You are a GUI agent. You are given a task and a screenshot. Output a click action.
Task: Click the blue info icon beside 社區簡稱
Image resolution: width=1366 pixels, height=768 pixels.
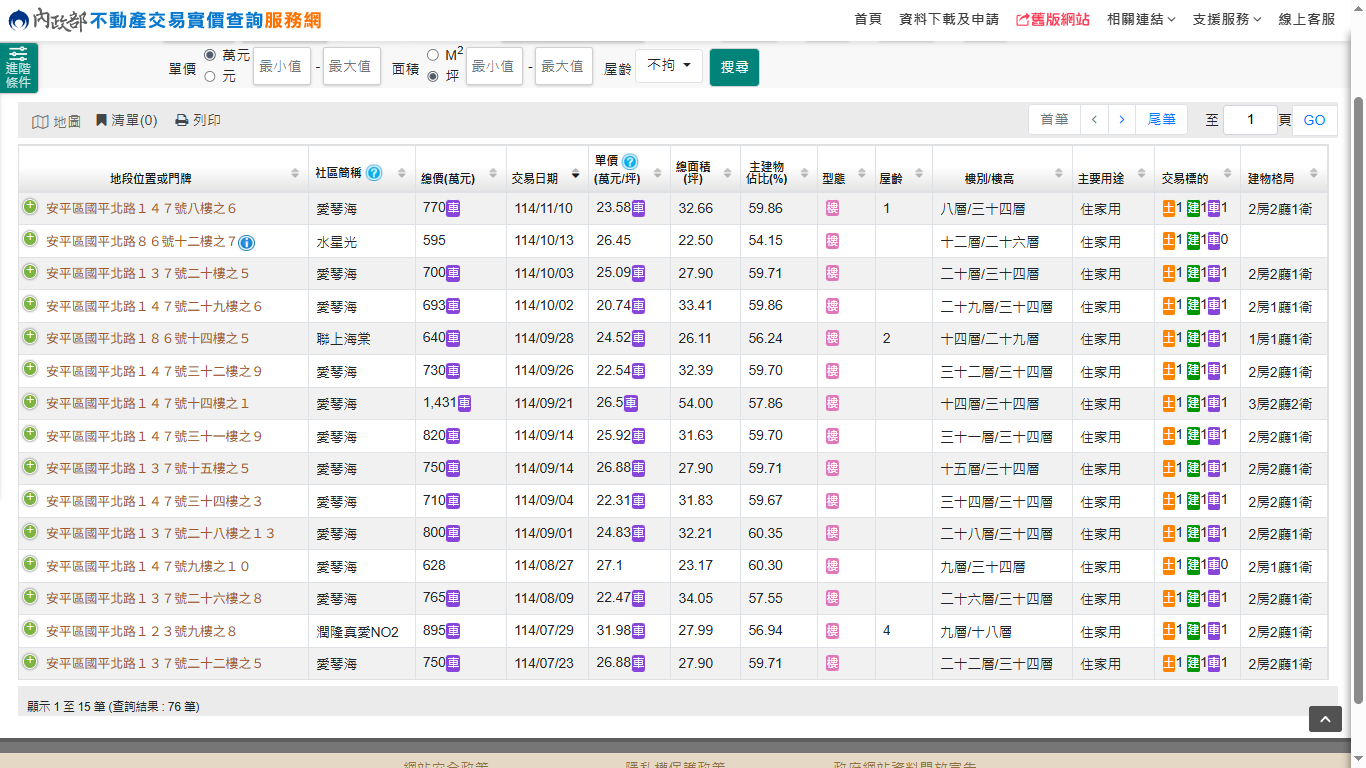[374, 173]
